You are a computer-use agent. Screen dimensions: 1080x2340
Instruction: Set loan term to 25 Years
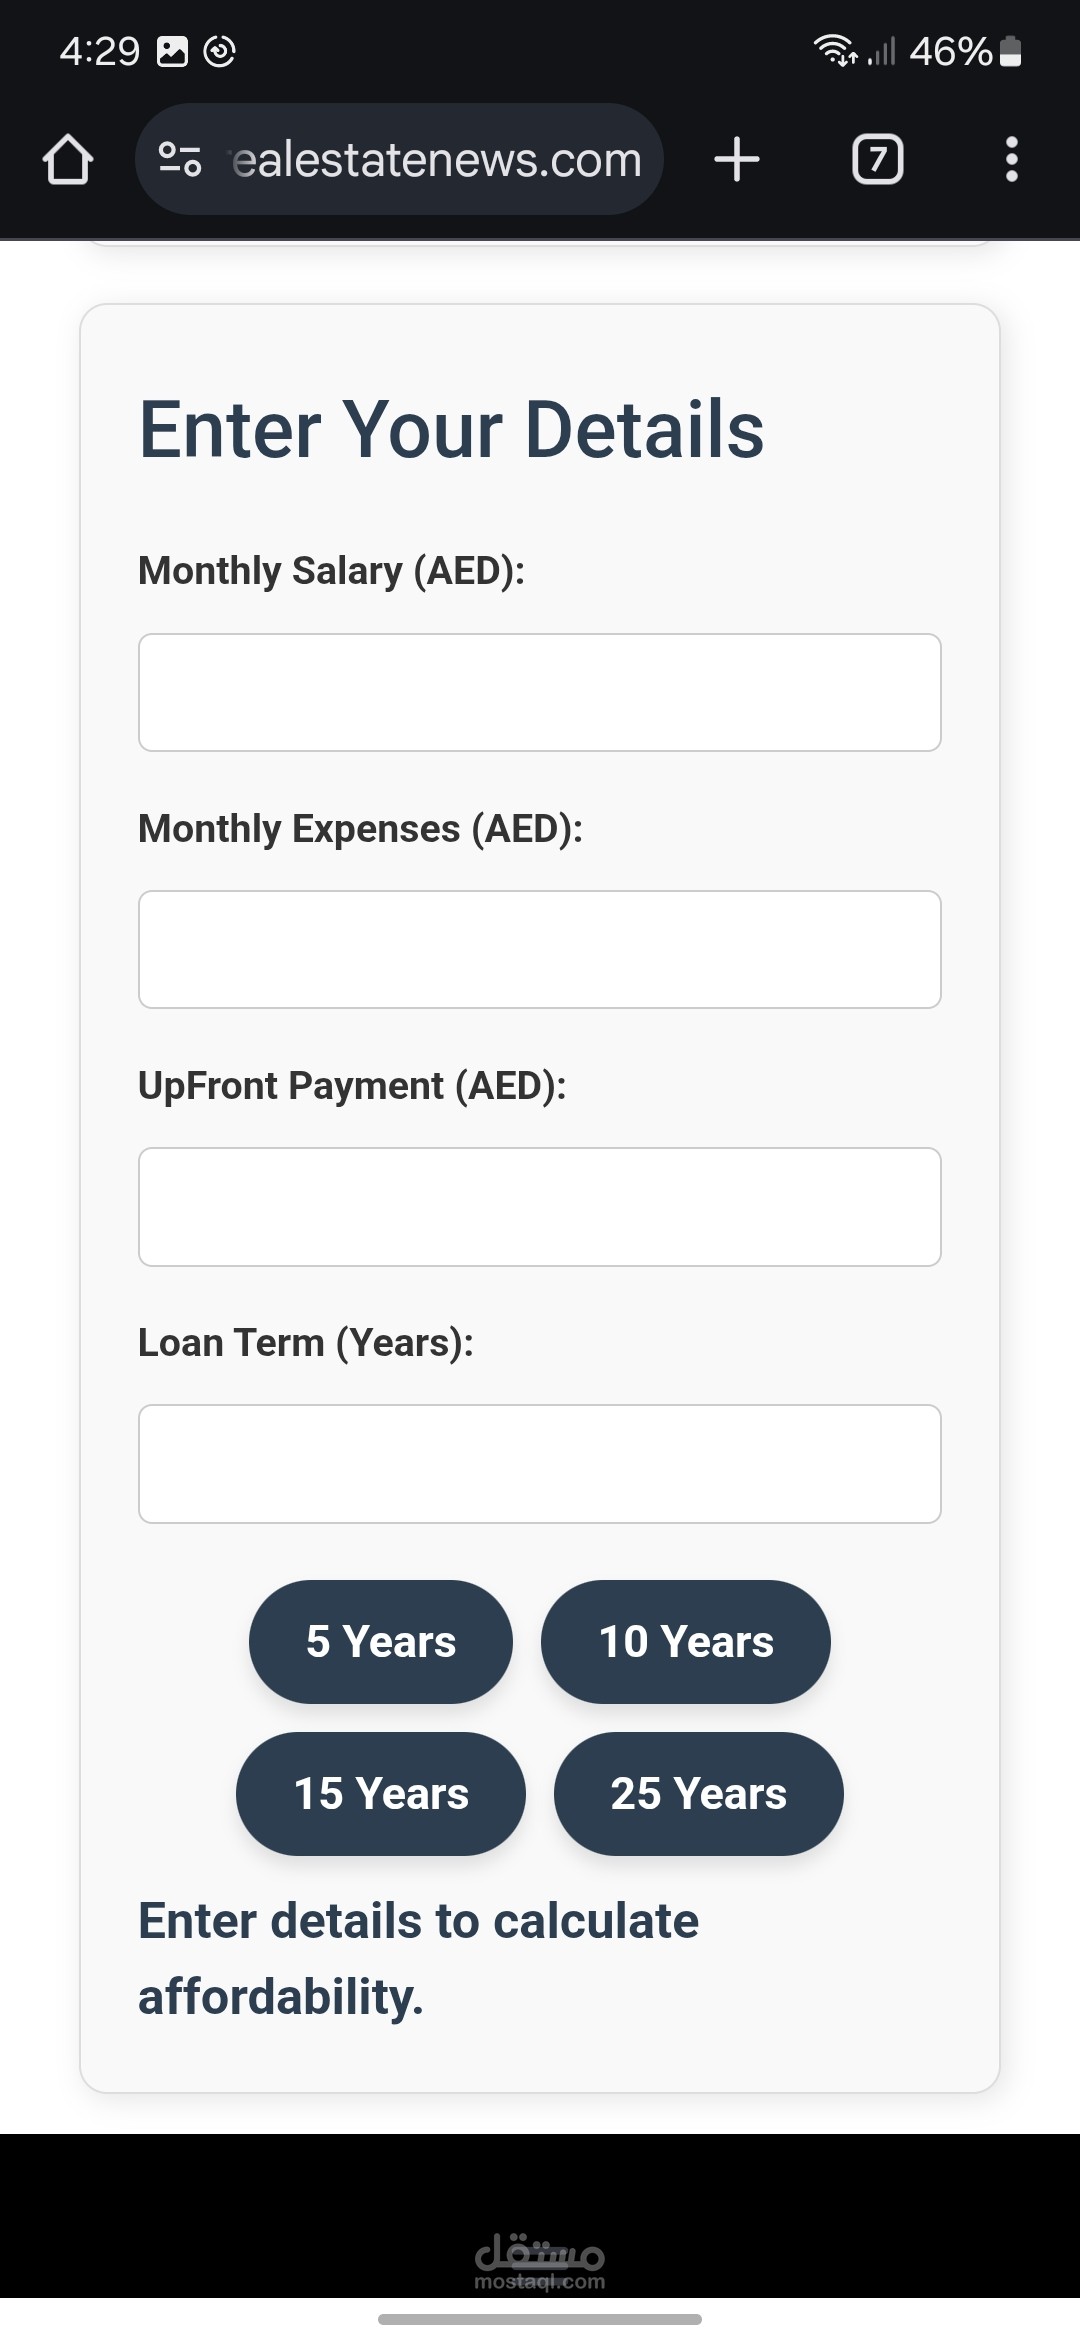tap(699, 1794)
